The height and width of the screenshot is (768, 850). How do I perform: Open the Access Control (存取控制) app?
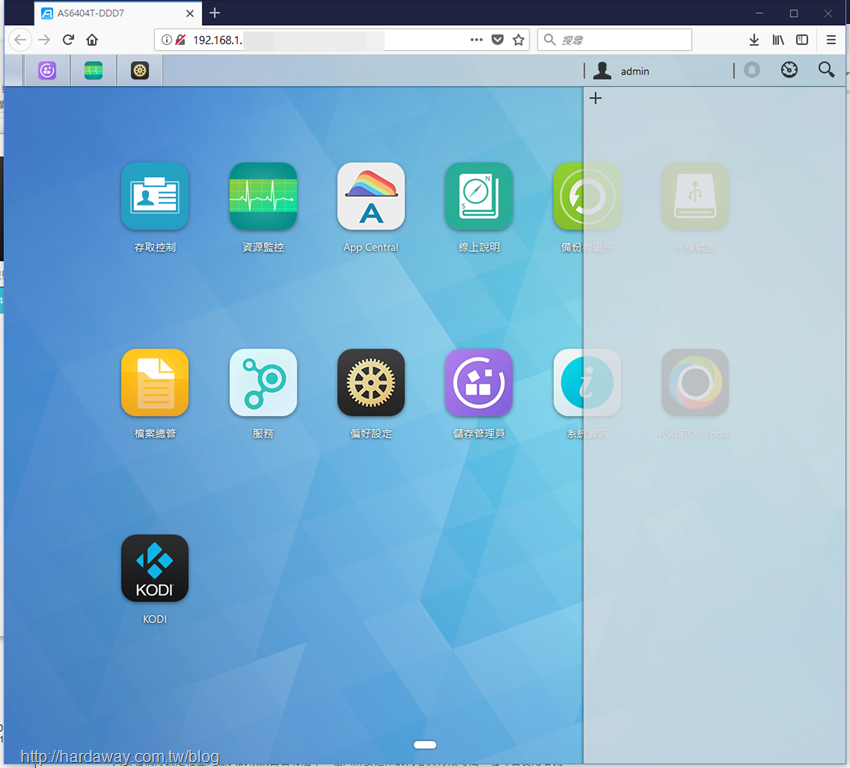155,196
